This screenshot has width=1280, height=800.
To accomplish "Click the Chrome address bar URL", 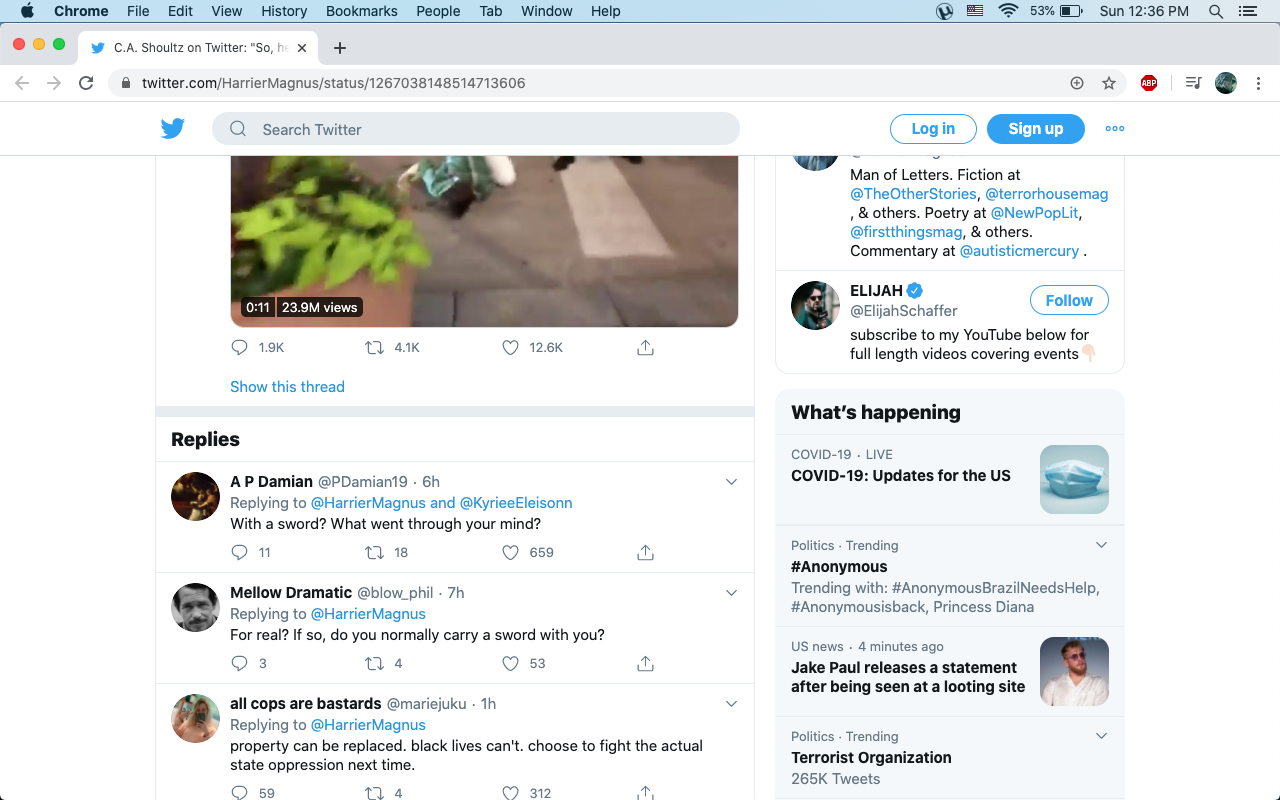I will click(333, 83).
